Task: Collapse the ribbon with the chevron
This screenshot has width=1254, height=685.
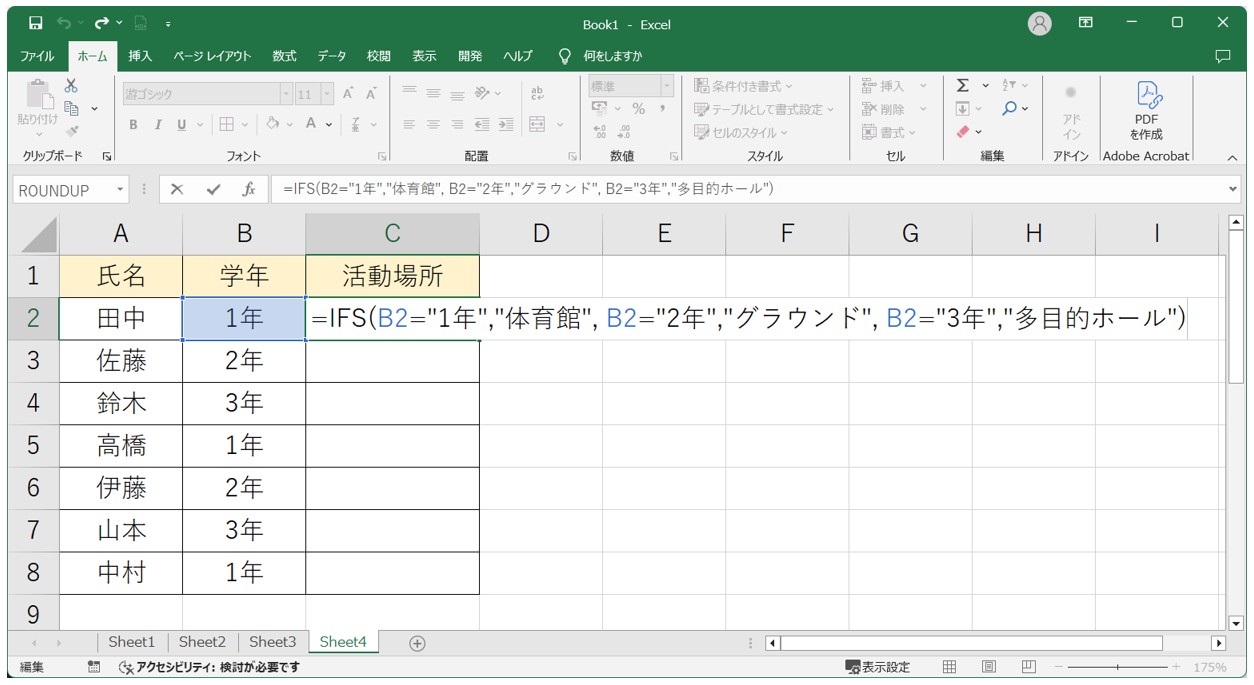Action: (1232, 157)
